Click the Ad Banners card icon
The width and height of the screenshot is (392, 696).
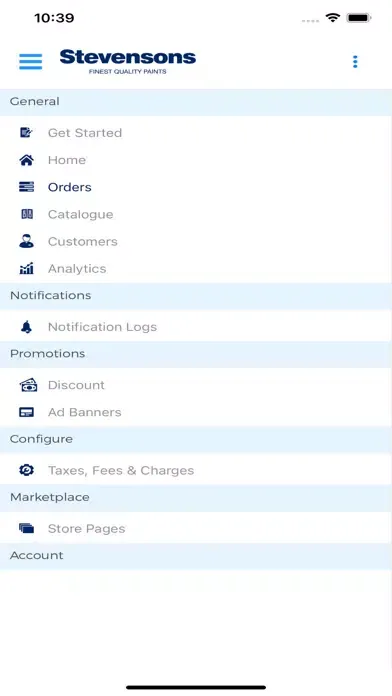click(x=27, y=412)
